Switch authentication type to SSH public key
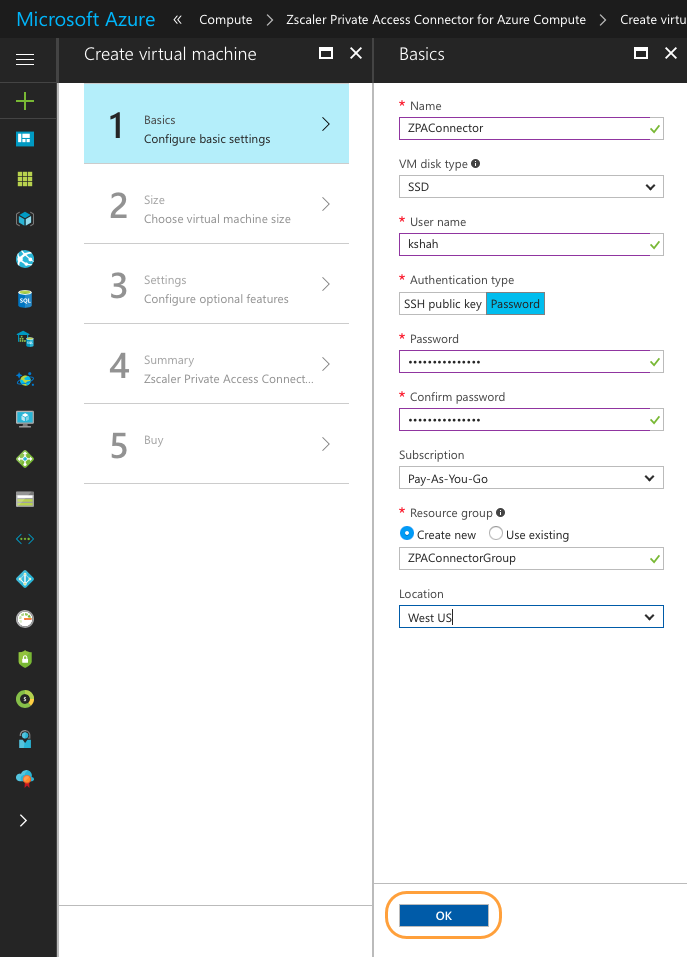The height and width of the screenshot is (957, 687). 442,303
